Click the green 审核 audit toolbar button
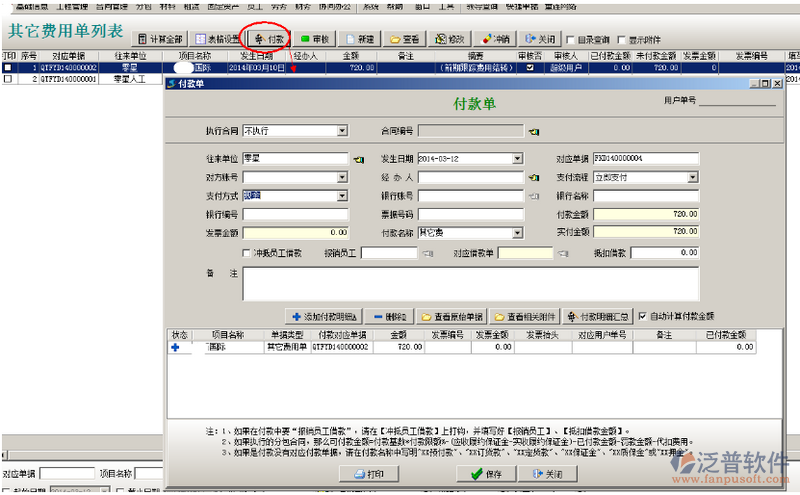Image resolution: width=800 pixels, height=495 pixels. click(x=314, y=39)
